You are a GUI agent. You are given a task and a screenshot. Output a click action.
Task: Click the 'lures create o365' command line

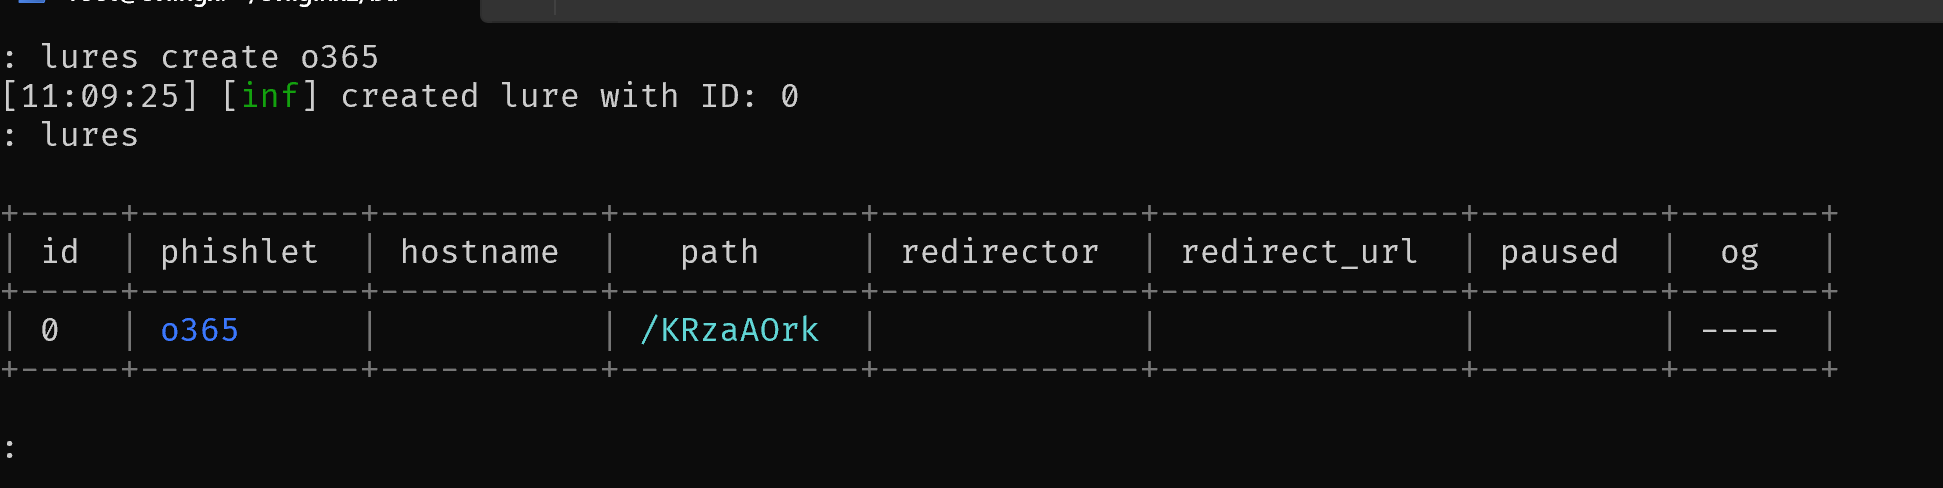click(209, 57)
